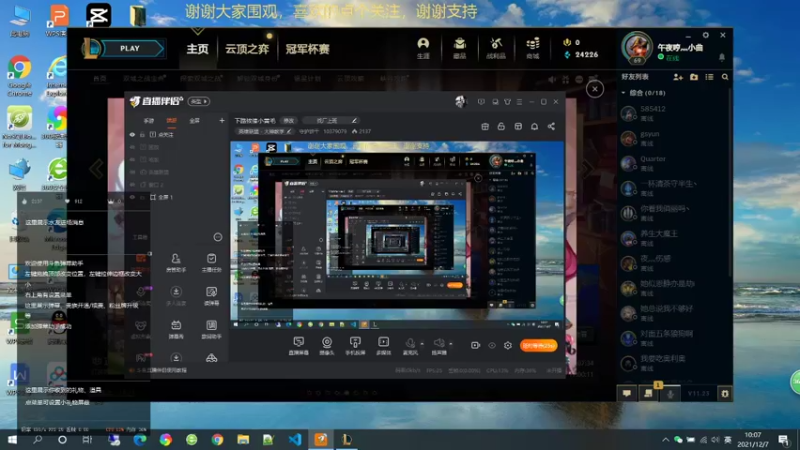Collapse the 综合 (0/18) friends group

click(623, 93)
